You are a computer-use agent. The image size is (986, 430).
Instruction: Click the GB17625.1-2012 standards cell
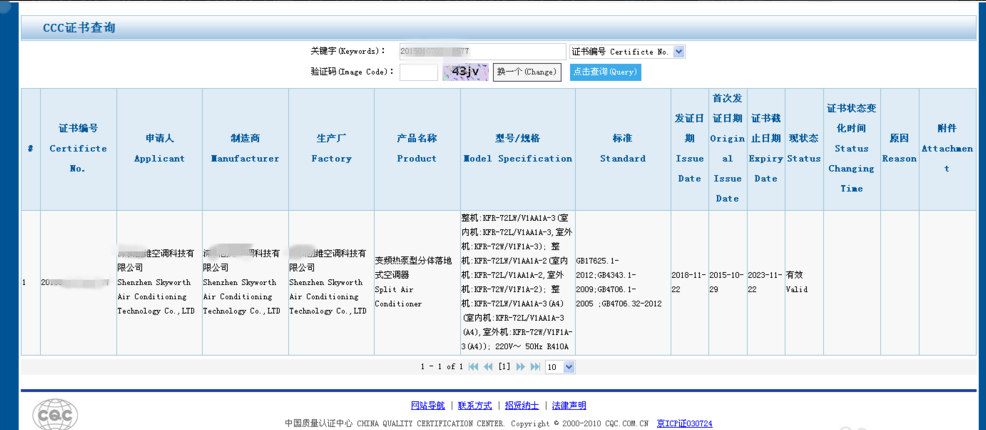click(x=623, y=282)
